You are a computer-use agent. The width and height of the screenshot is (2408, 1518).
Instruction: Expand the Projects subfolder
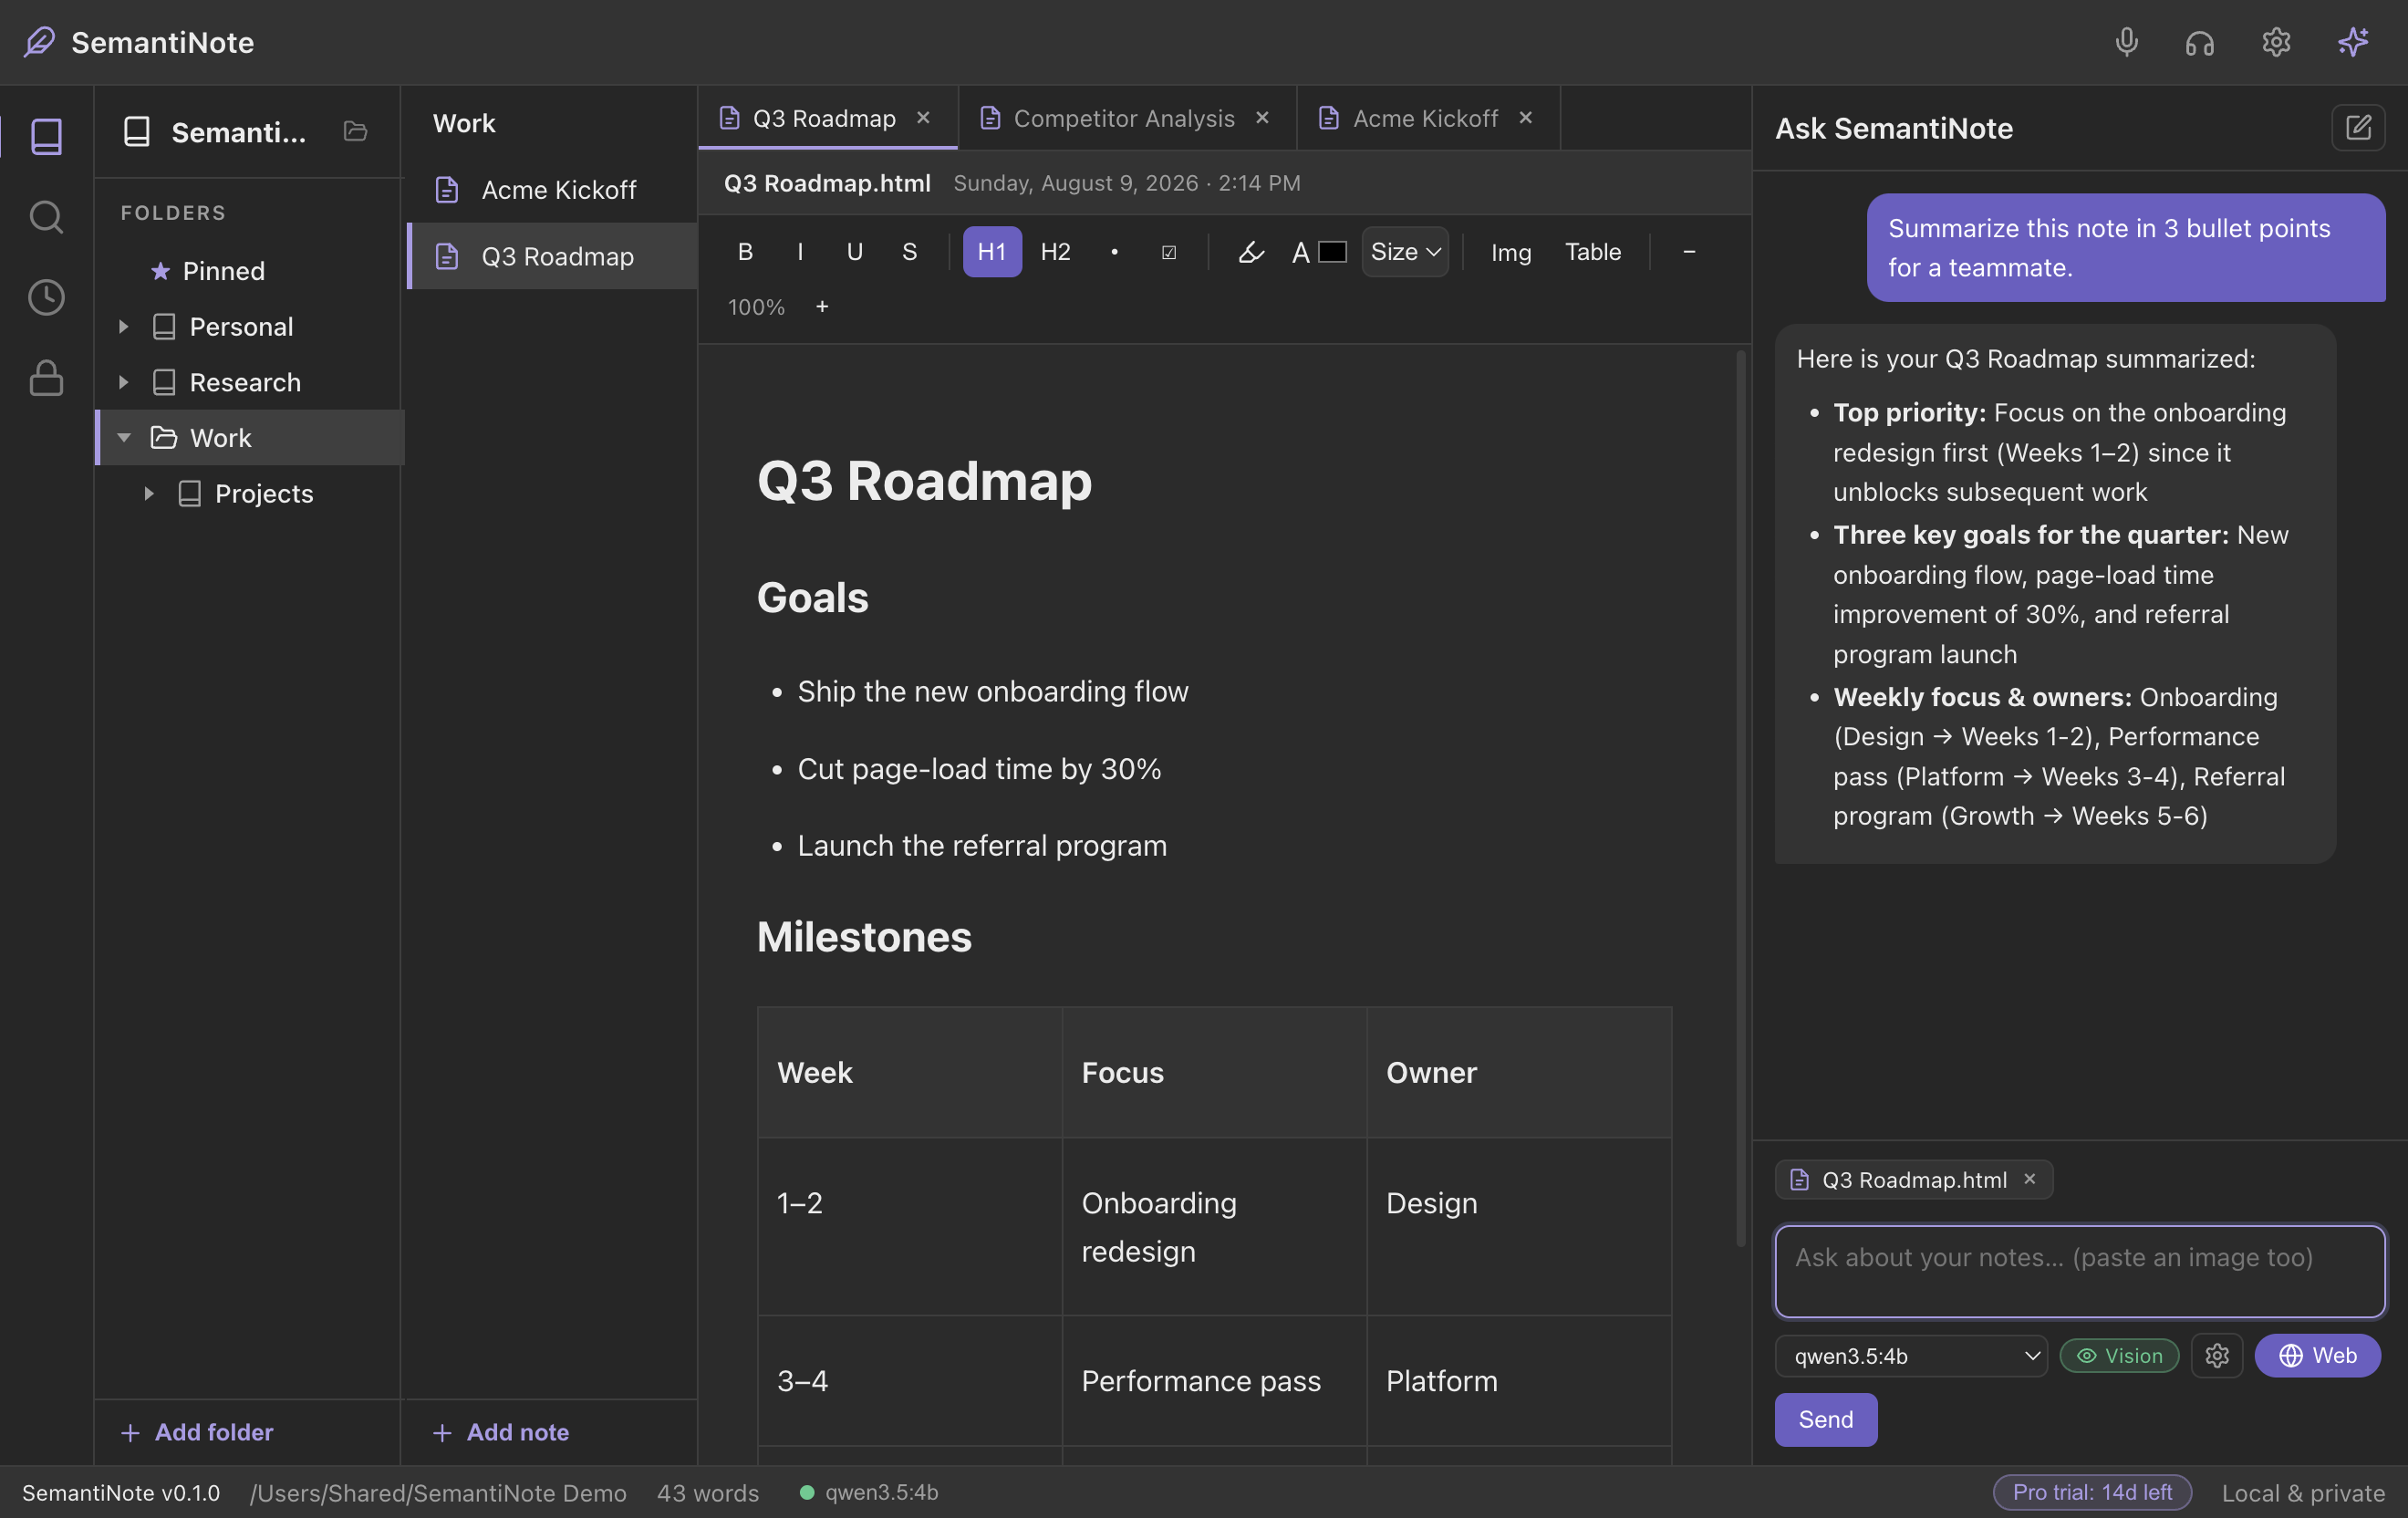(148, 493)
